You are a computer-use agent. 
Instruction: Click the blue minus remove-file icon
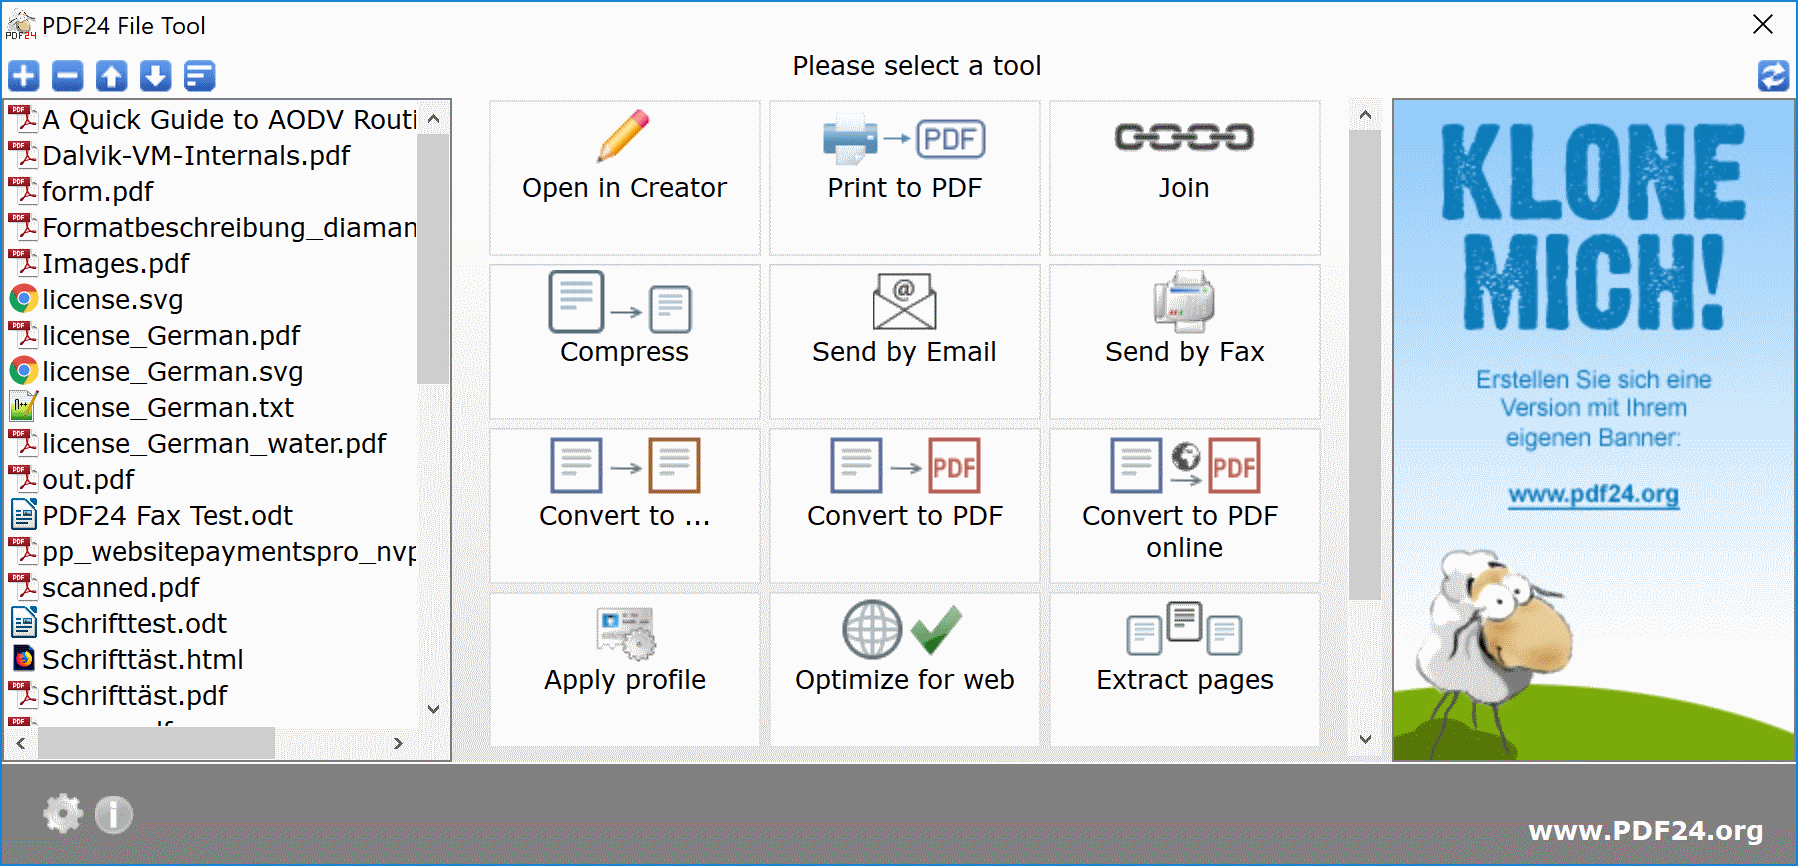point(68,76)
